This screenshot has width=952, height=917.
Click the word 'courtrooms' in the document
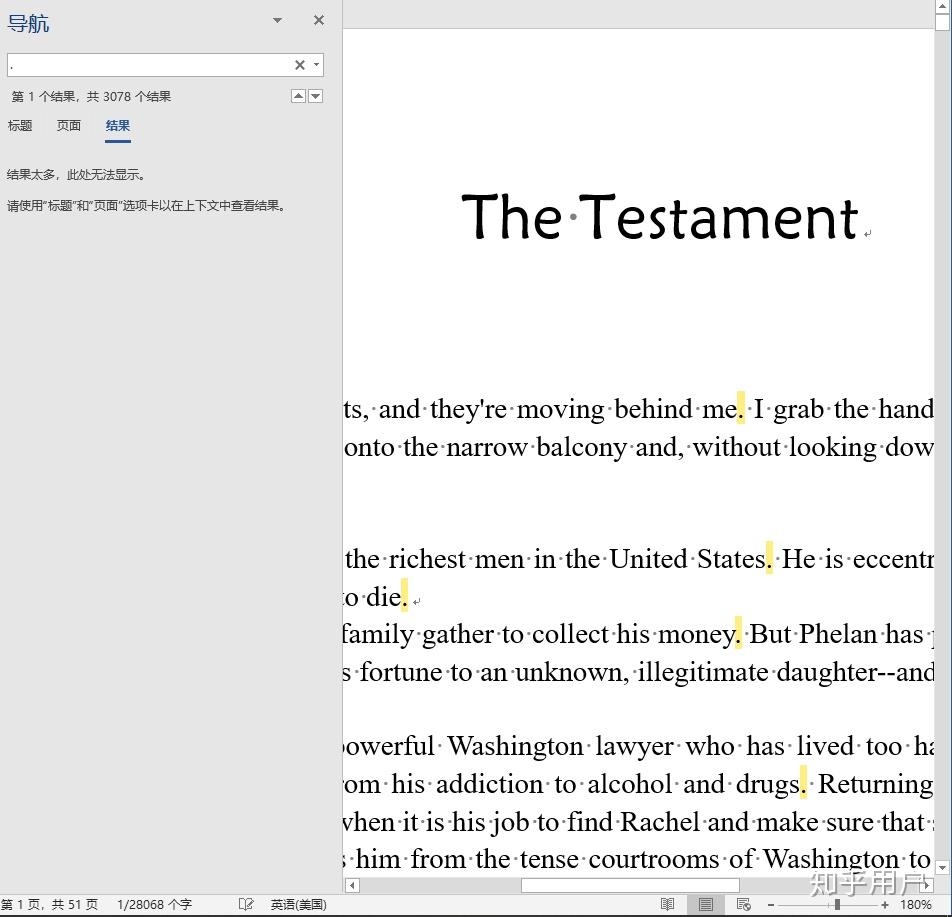pos(654,859)
